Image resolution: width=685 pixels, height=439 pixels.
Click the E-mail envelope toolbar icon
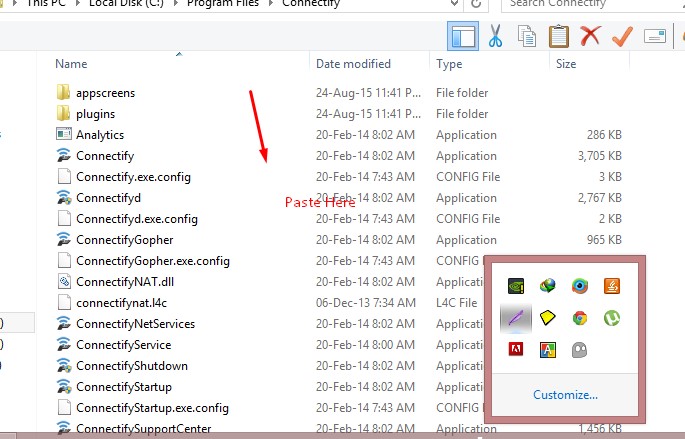(x=655, y=36)
